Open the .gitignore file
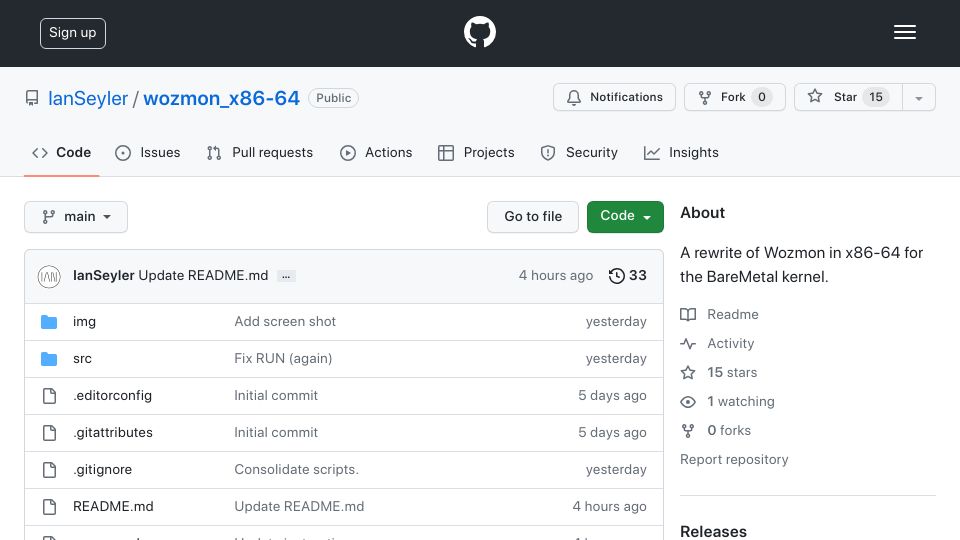The width and height of the screenshot is (960, 540). tap(102, 470)
